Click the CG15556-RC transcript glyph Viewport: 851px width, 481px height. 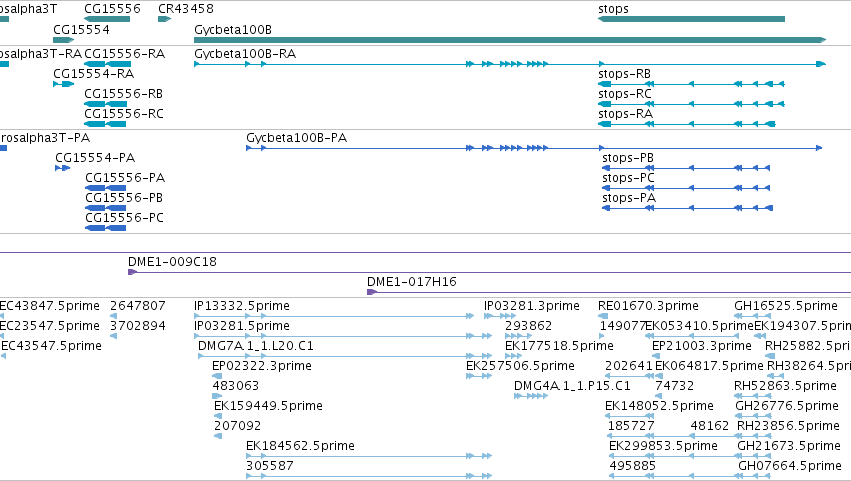point(105,124)
